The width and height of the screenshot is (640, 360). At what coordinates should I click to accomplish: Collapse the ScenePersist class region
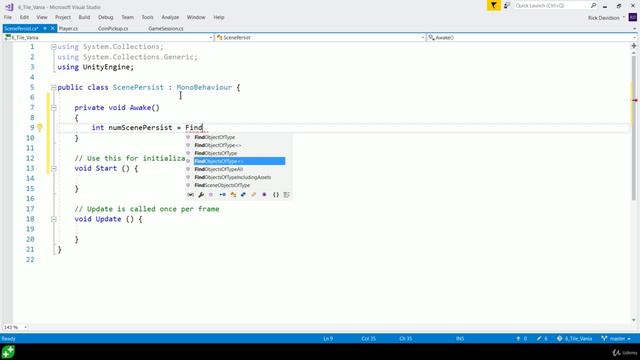point(53,87)
